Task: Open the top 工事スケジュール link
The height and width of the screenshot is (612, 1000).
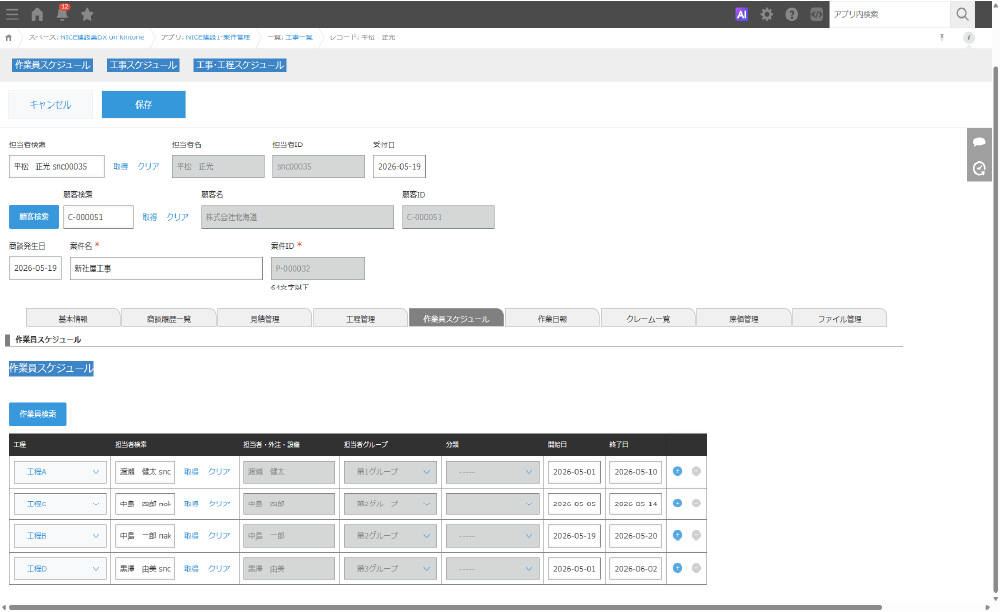Action: coord(143,65)
